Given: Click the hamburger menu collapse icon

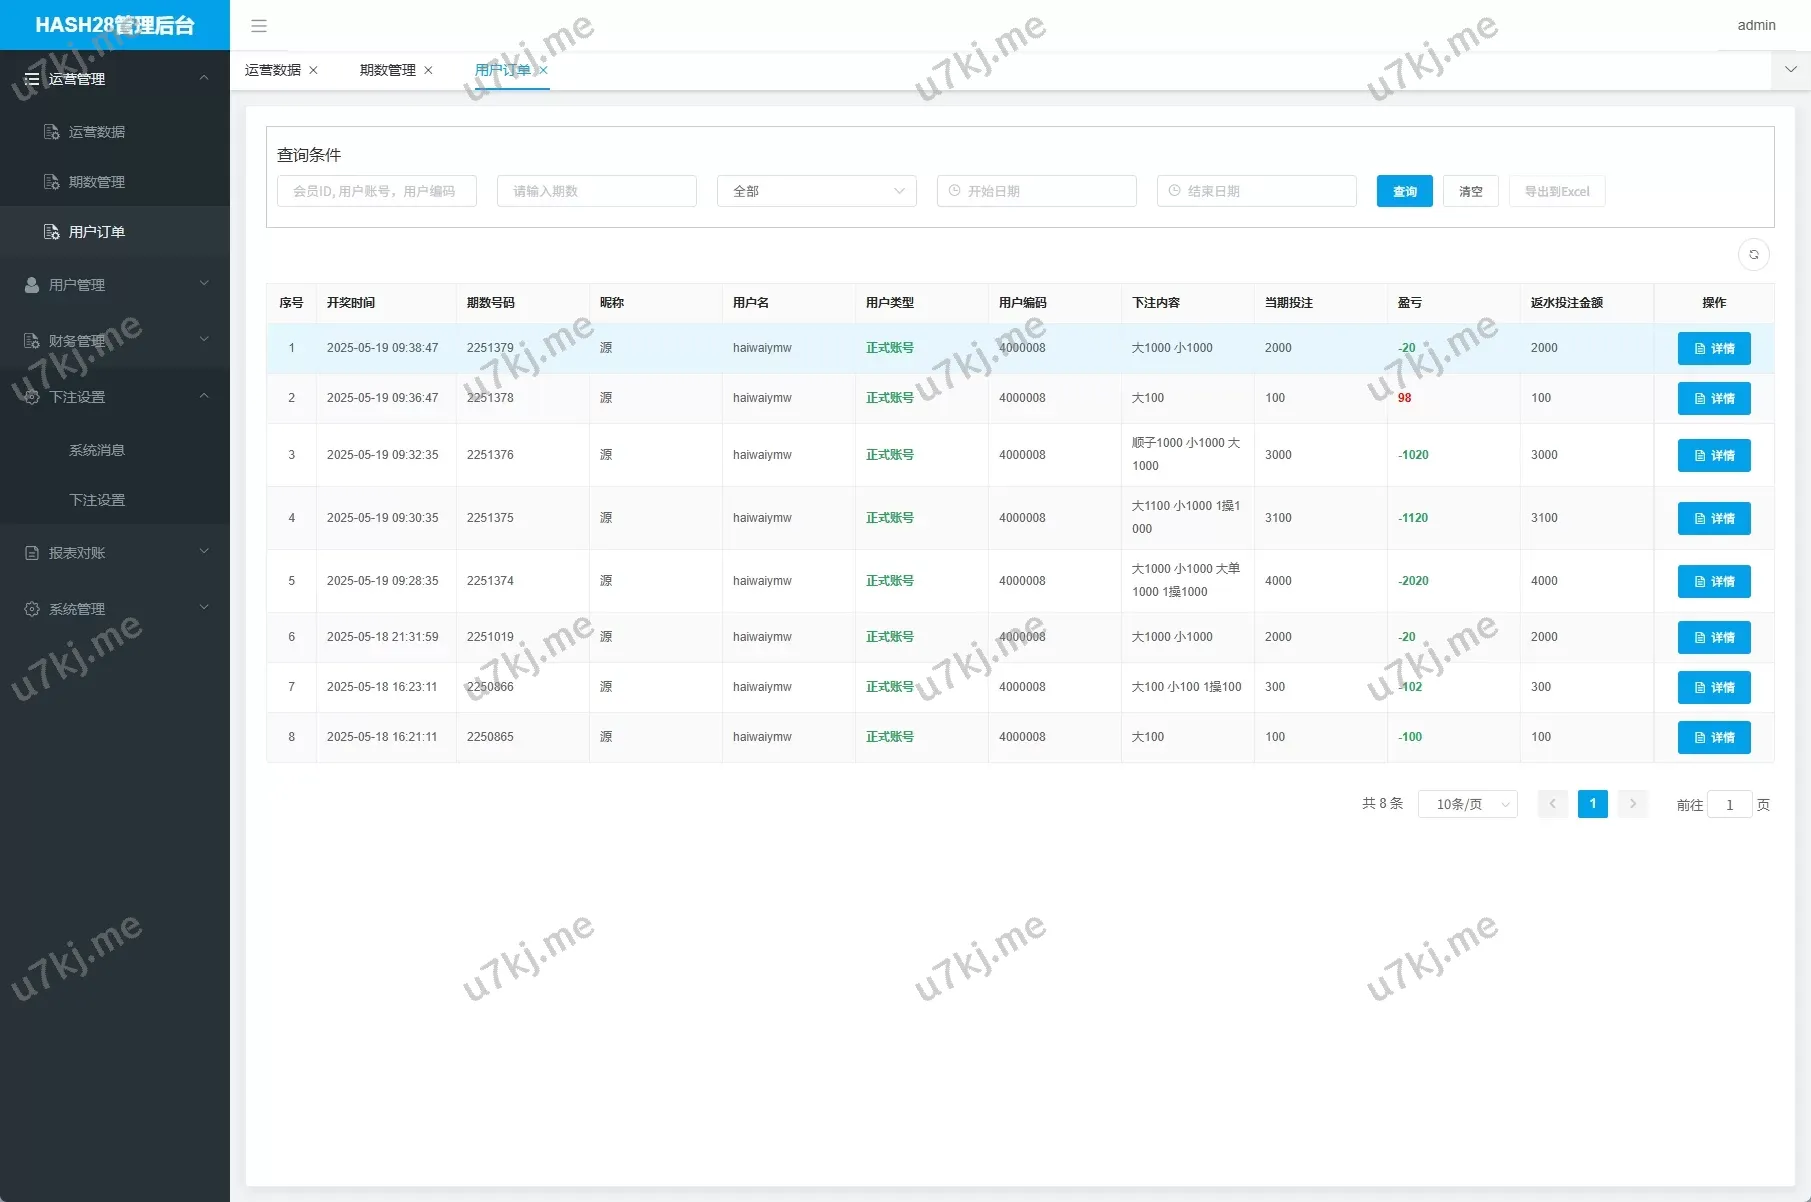Looking at the screenshot, I should (259, 26).
